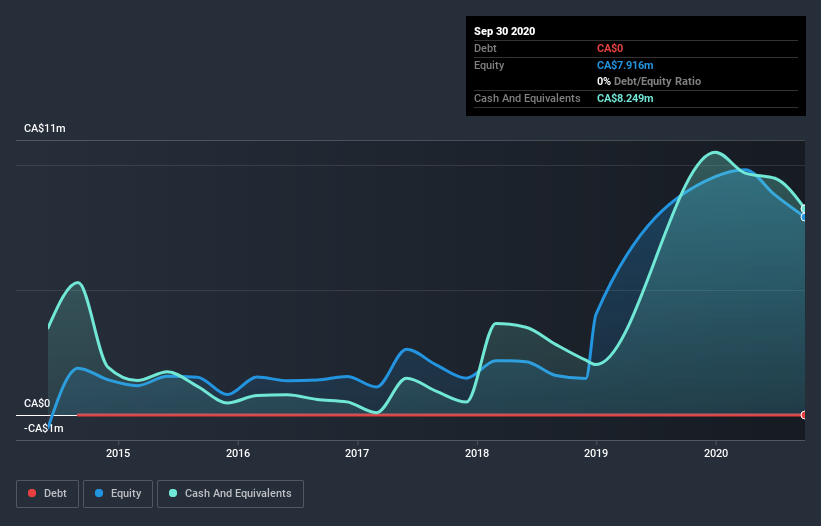Click Cash And Equivalents label in tooltip
Viewport: 821px width, 526px height.
click(x=527, y=98)
